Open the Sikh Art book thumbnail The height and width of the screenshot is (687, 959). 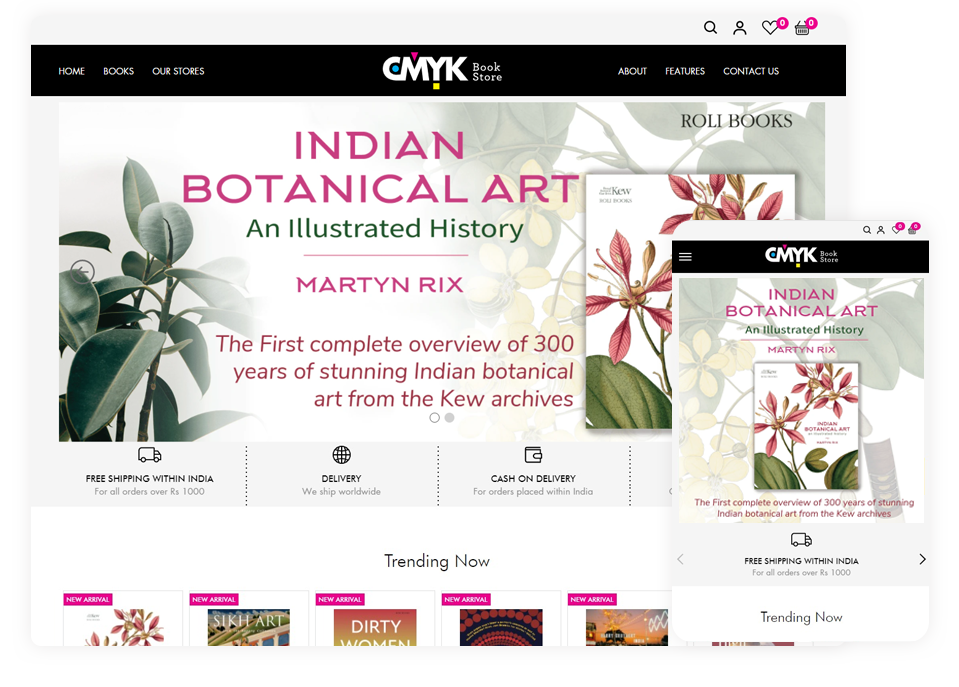tap(248, 627)
